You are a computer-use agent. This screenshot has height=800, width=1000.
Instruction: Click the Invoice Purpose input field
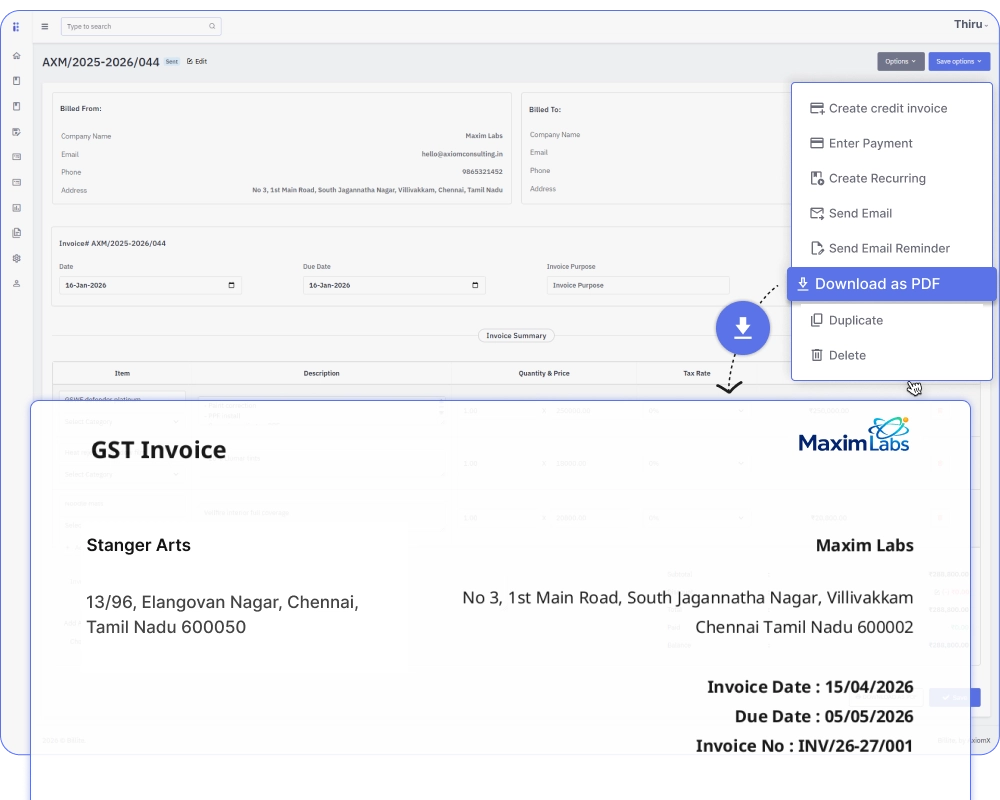click(638, 285)
